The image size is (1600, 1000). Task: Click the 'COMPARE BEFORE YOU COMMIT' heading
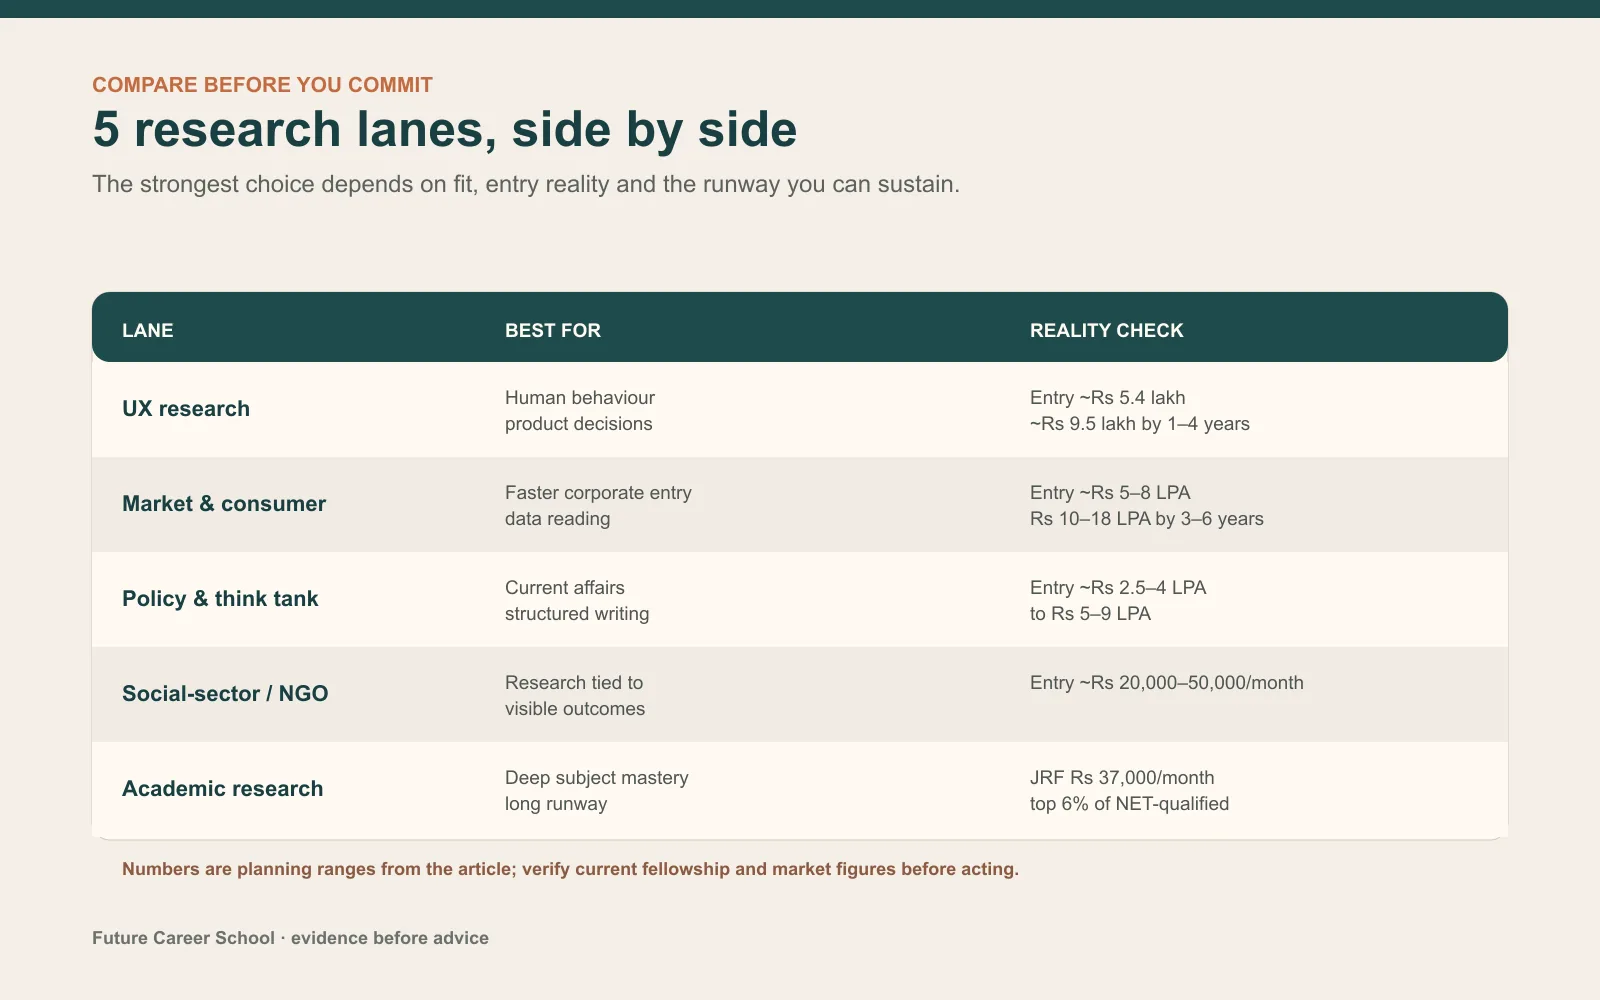click(262, 85)
